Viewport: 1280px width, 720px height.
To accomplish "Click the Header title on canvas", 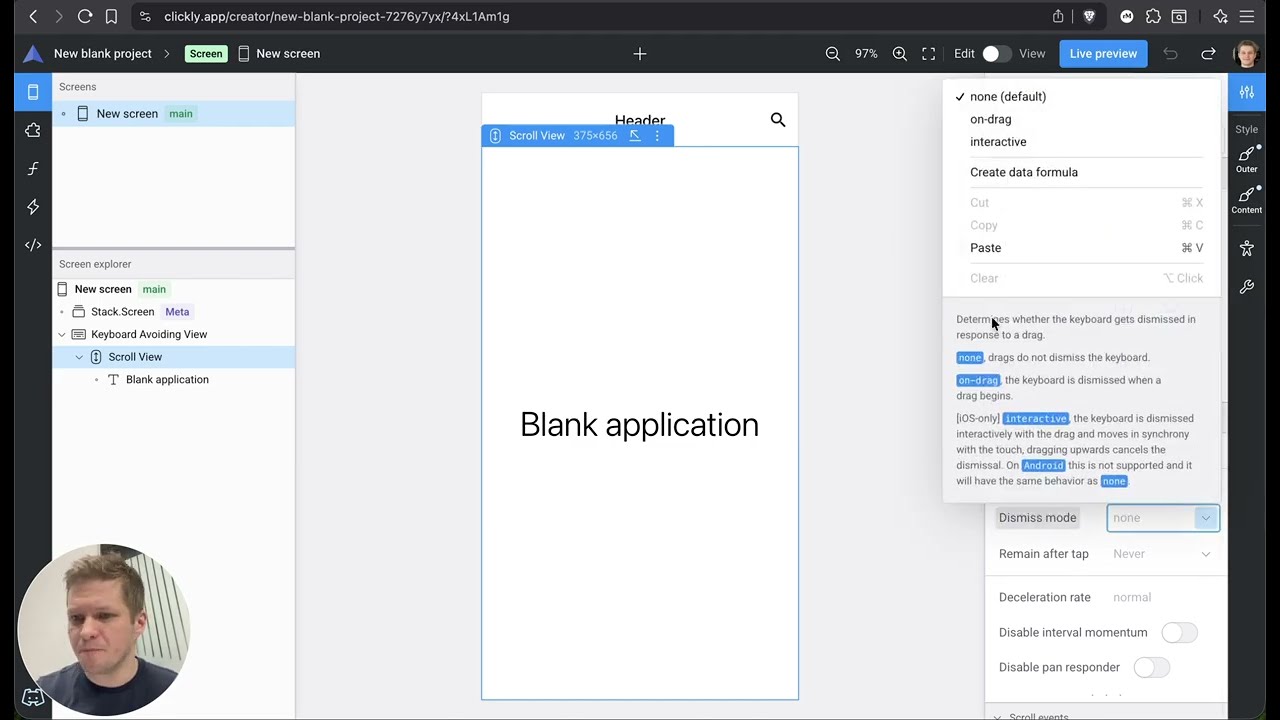I will (640, 119).
